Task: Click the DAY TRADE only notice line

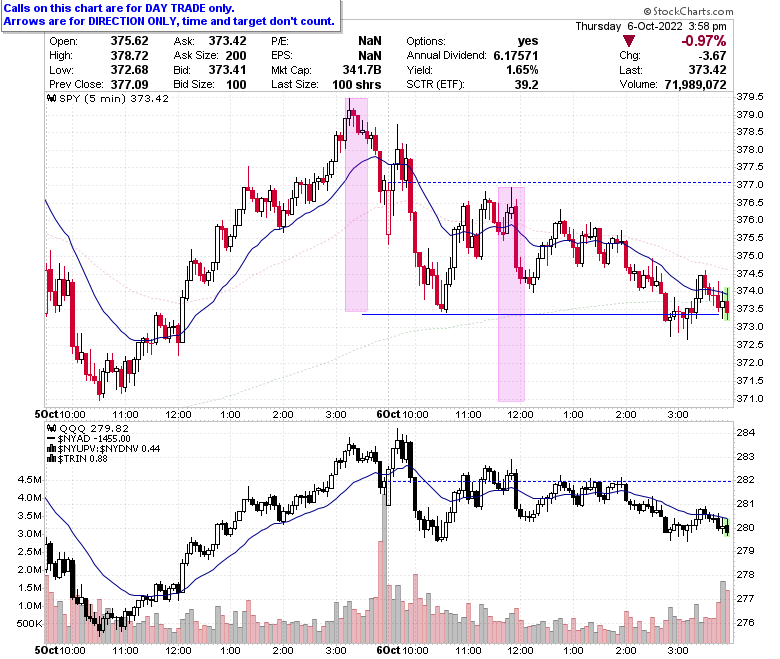Action: click(119, 8)
